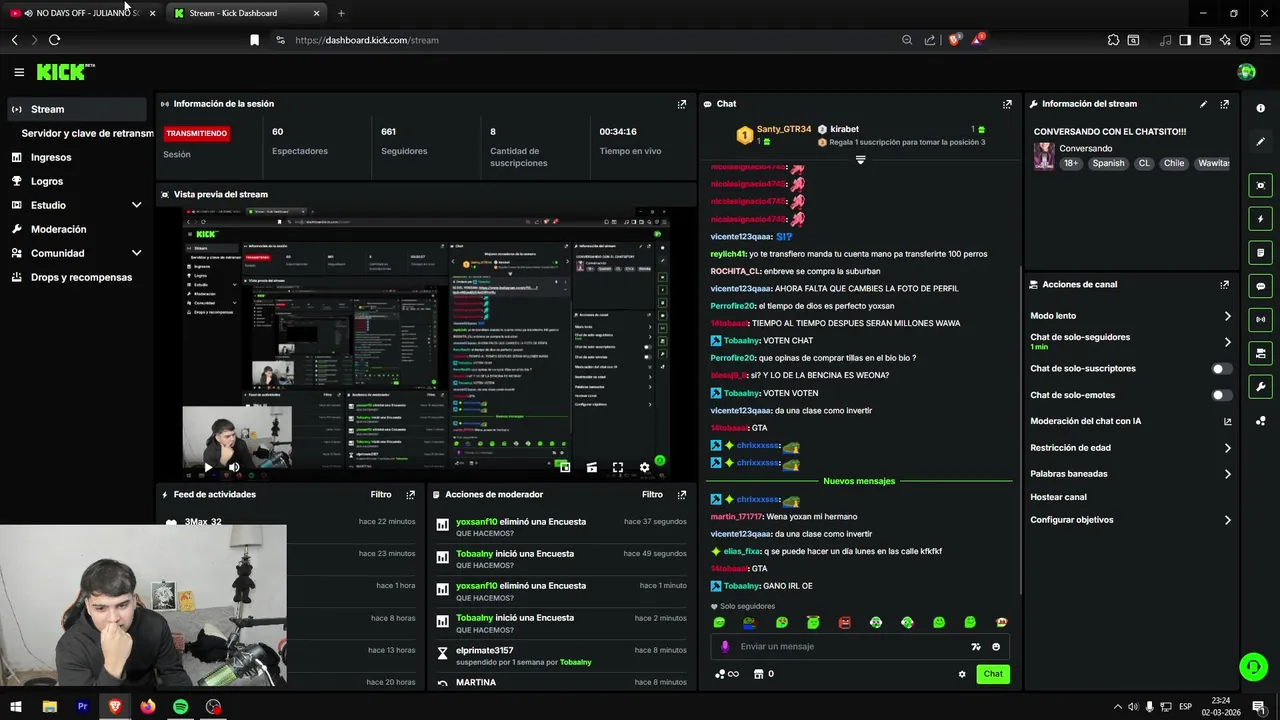The height and width of the screenshot is (720, 1280).
Task: Open Filtro in Feed de actividades
Action: [381, 495]
